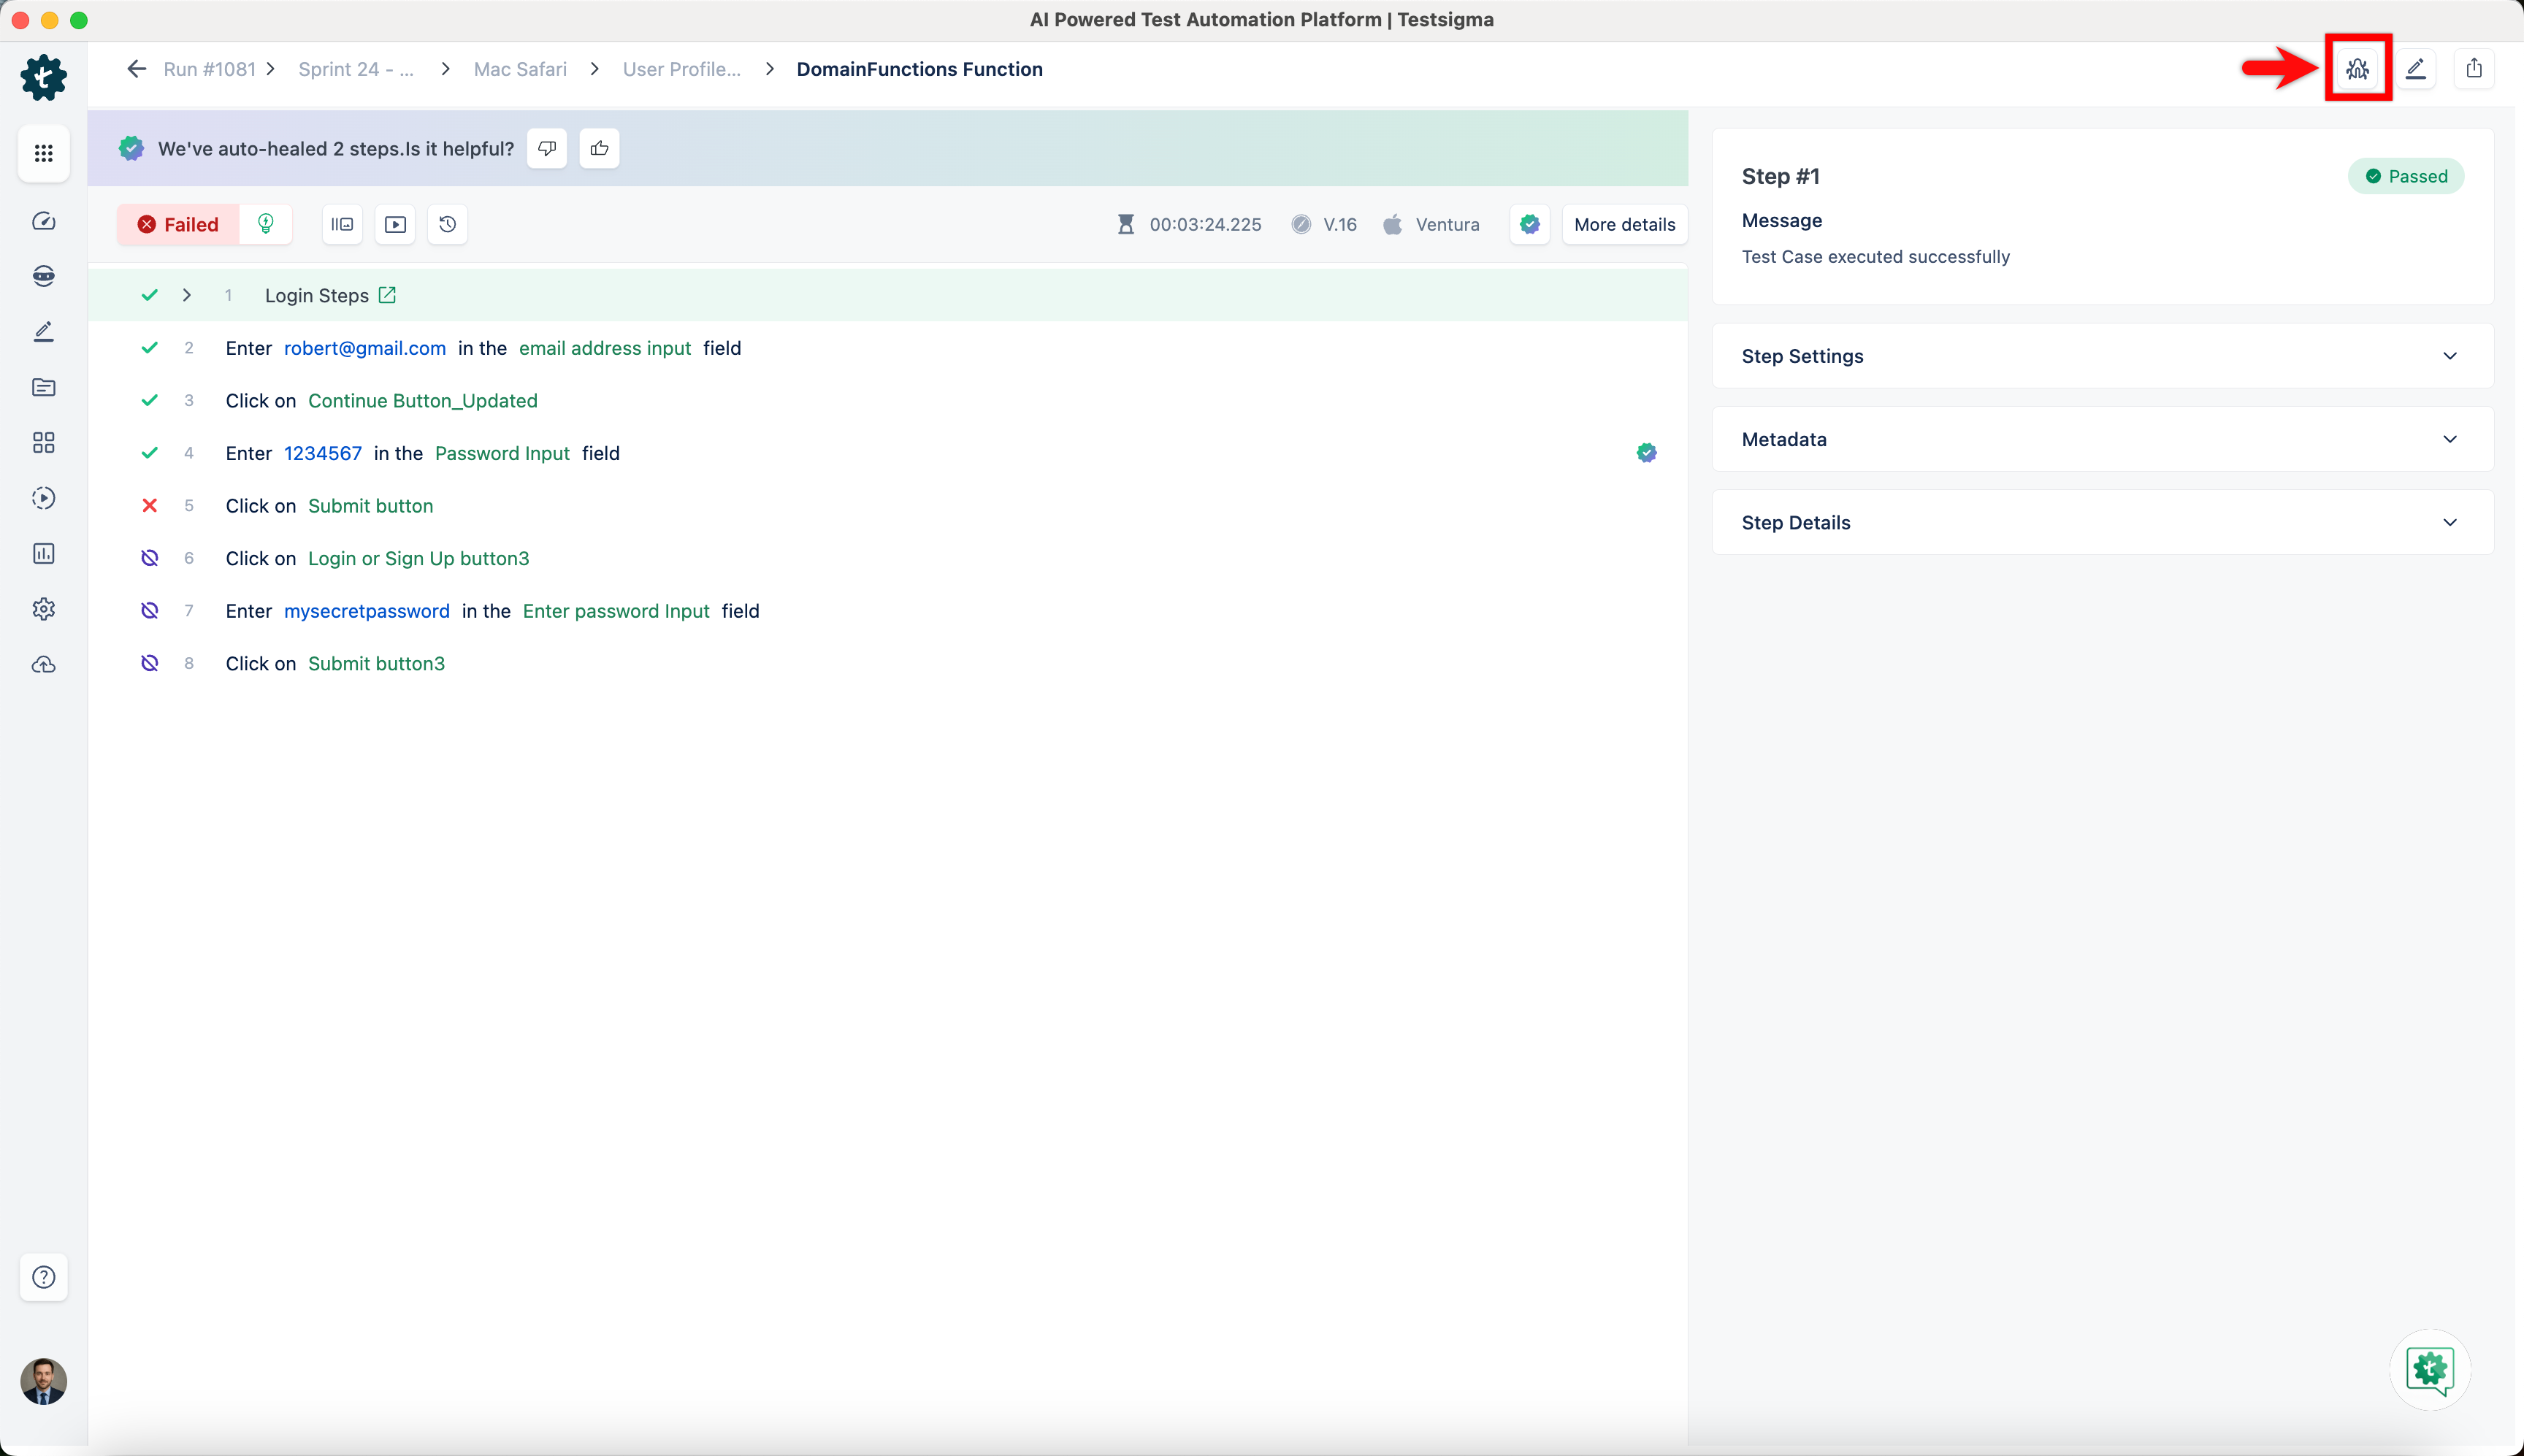
Task: Give thumbs up on the auto-healed steps prompt
Action: coord(599,148)
